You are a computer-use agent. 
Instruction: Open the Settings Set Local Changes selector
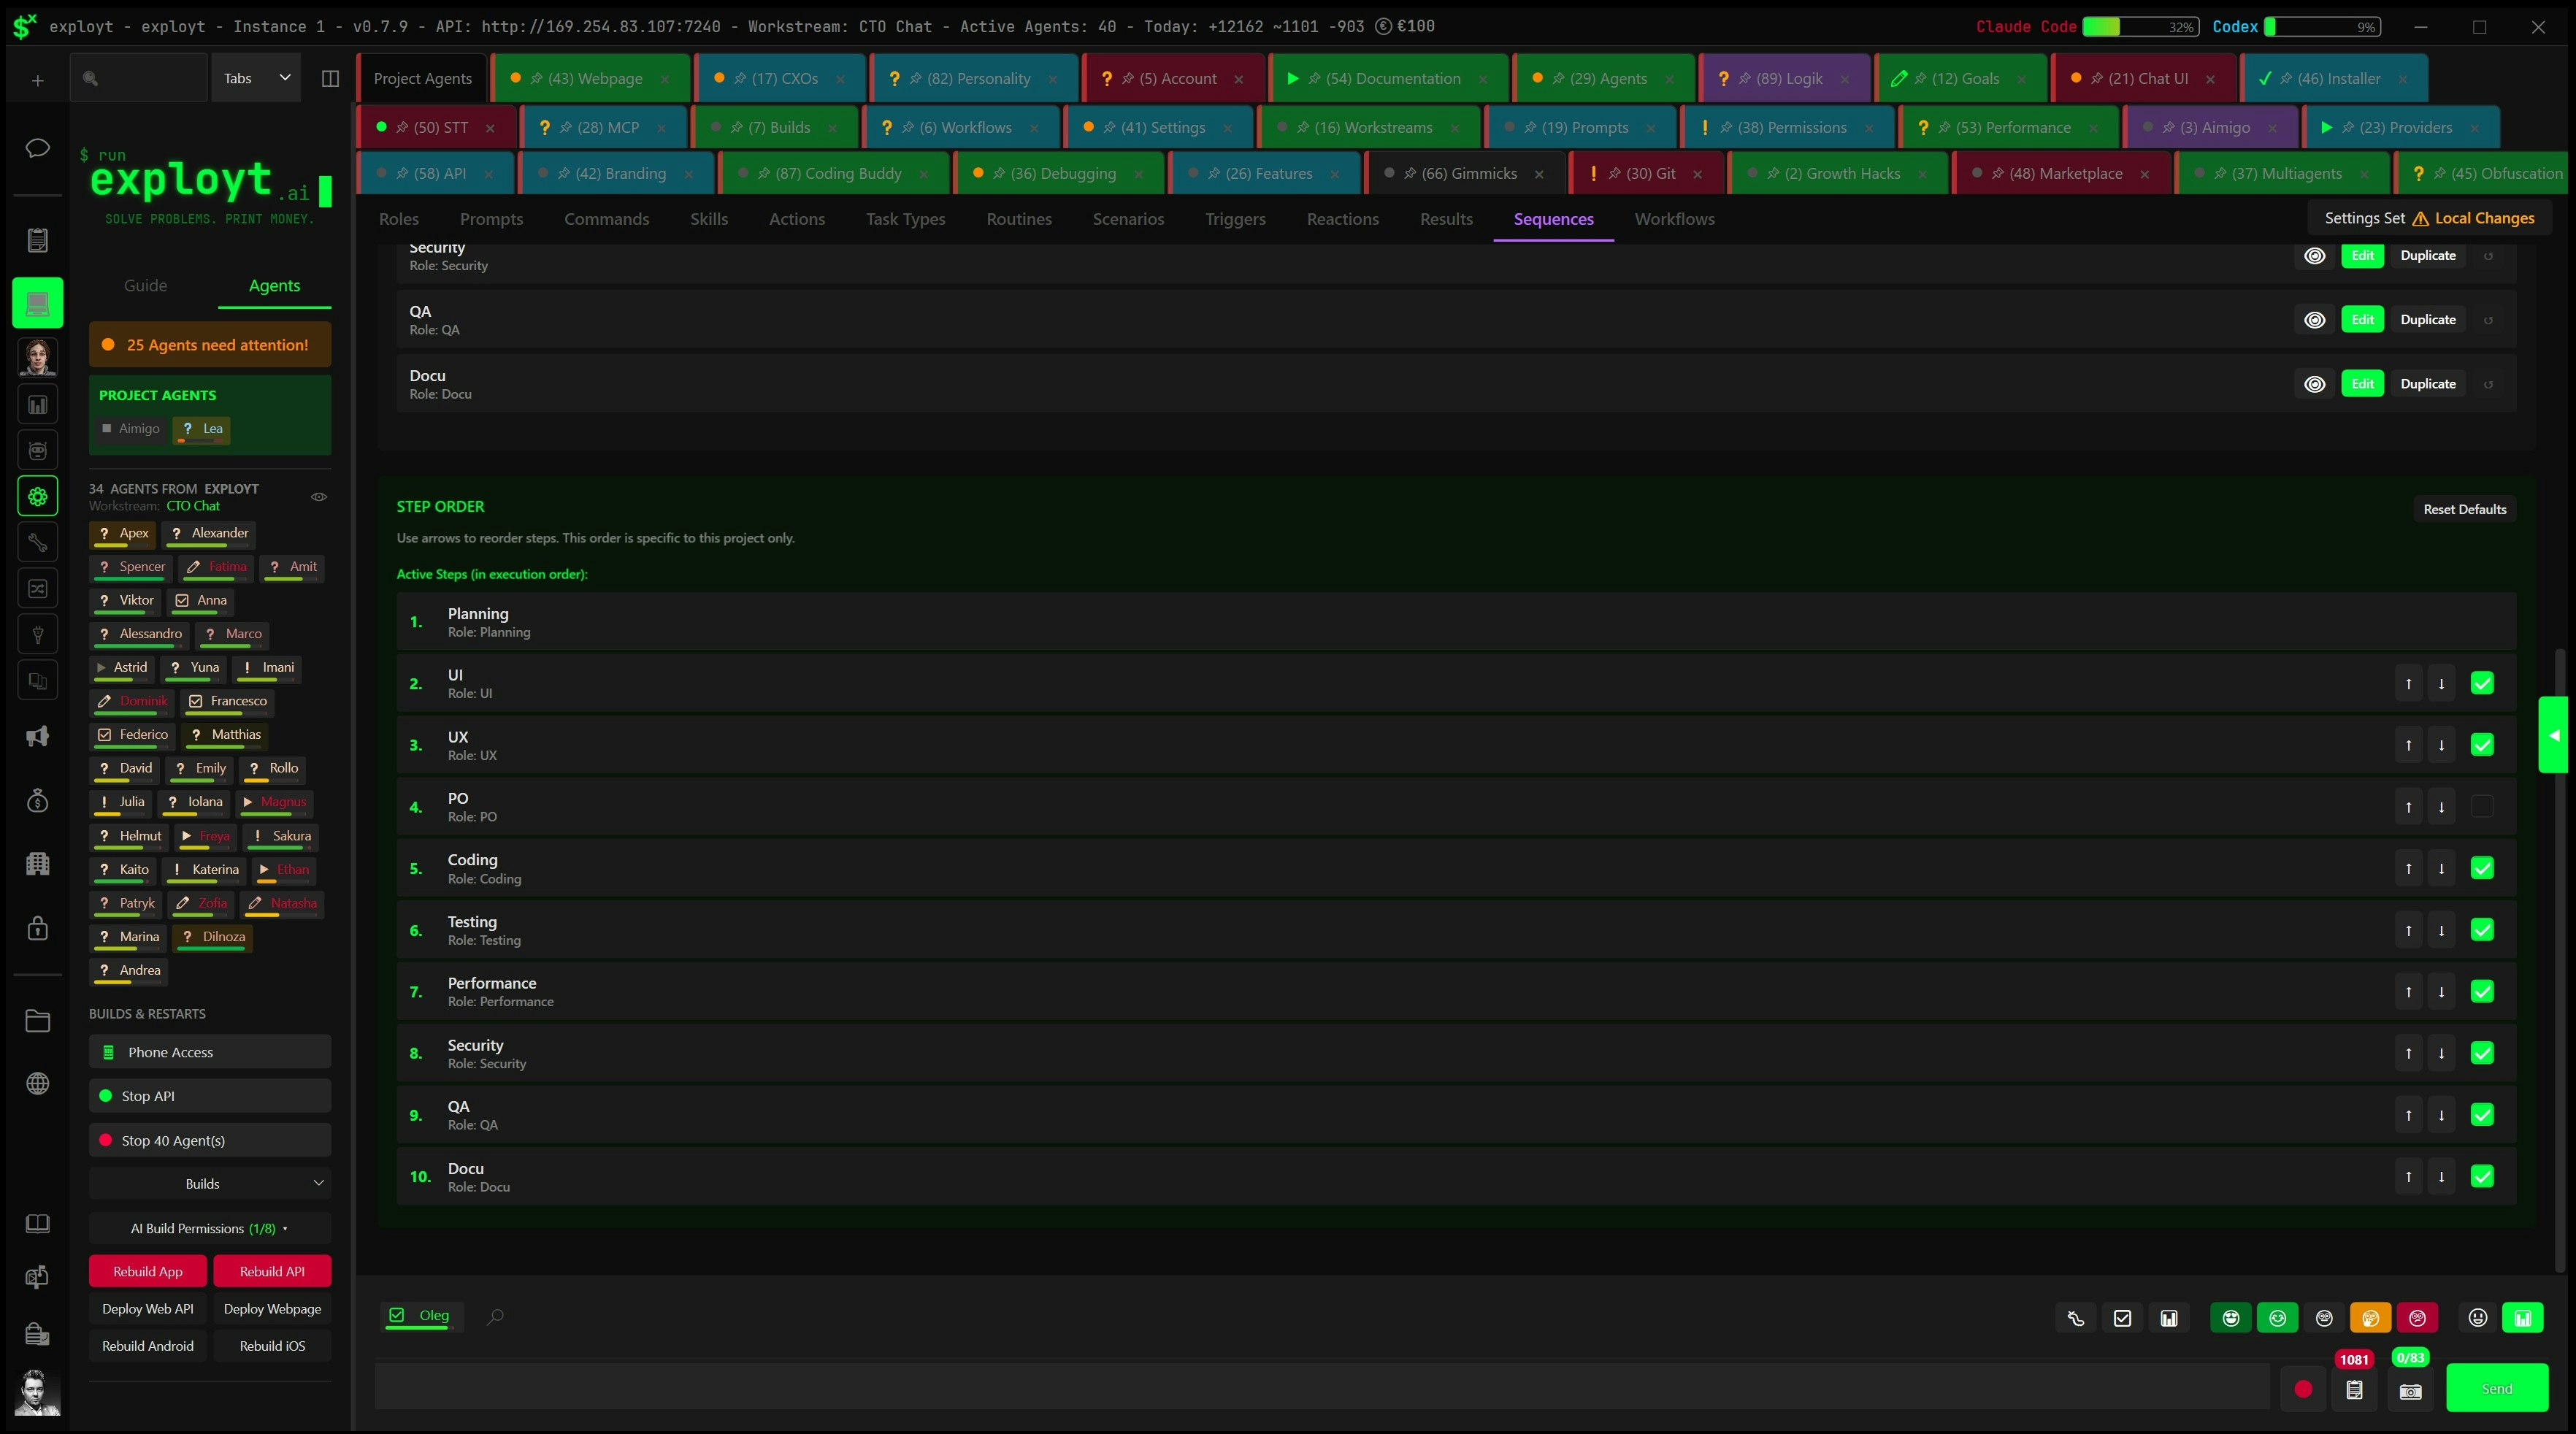[x=2429, y=218]
